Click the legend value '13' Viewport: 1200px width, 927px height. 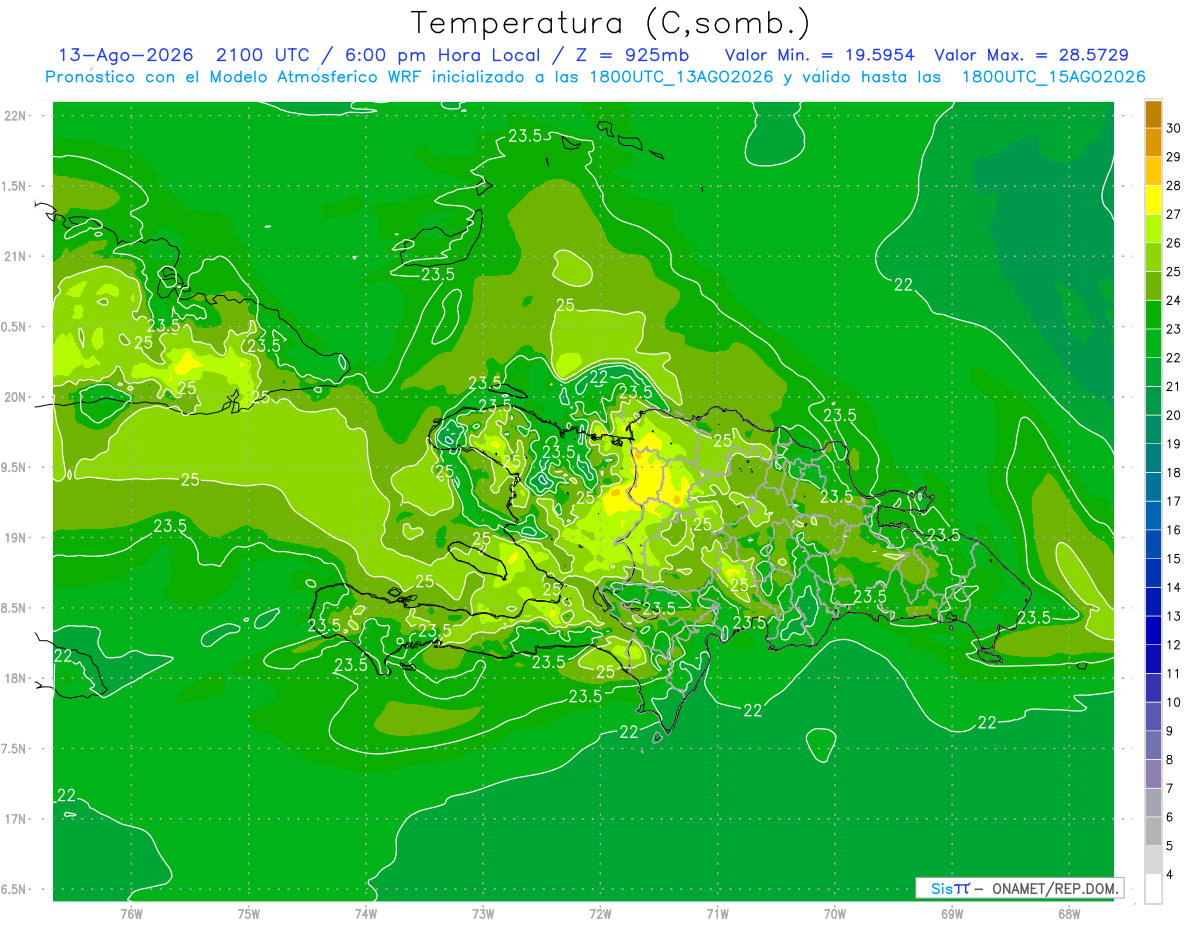coord(1174,616)
